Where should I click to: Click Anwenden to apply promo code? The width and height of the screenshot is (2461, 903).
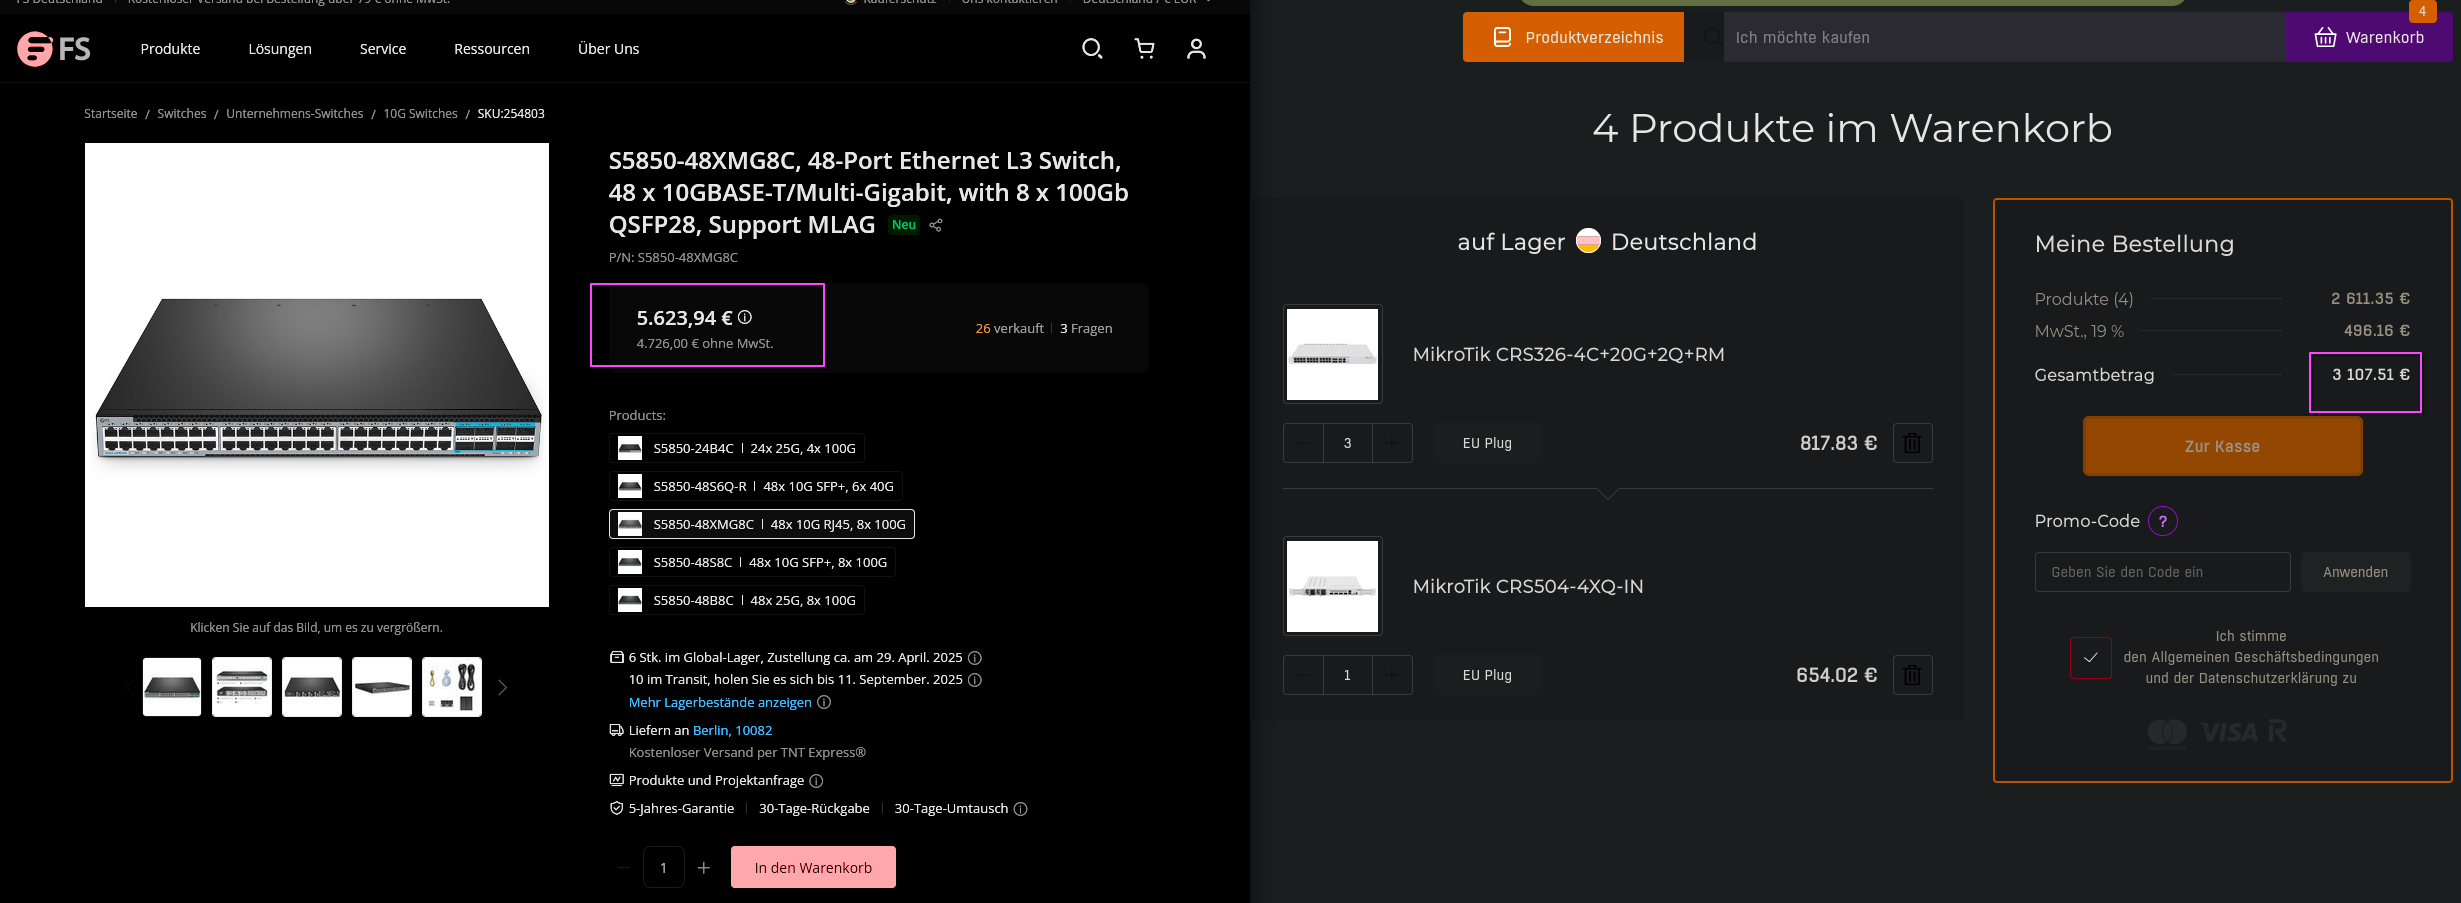2355,572
